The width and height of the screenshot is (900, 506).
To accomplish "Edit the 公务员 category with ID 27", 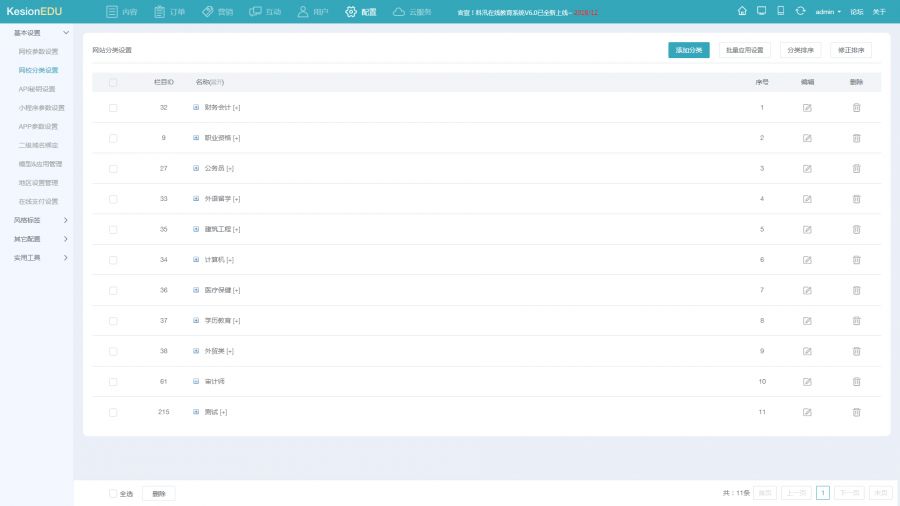I will (807, 169).
